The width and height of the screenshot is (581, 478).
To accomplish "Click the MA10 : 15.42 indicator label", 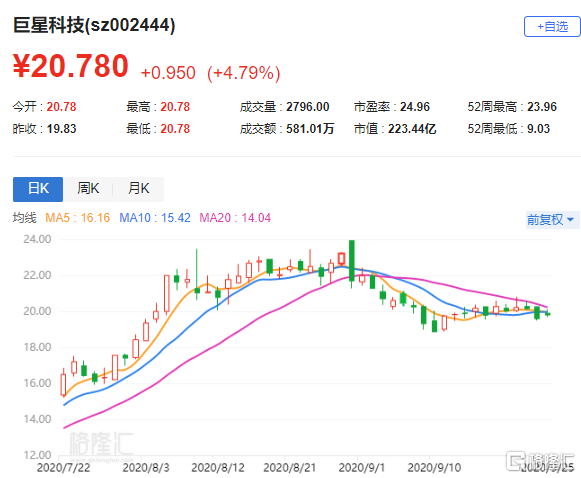I will coord(155,218).
